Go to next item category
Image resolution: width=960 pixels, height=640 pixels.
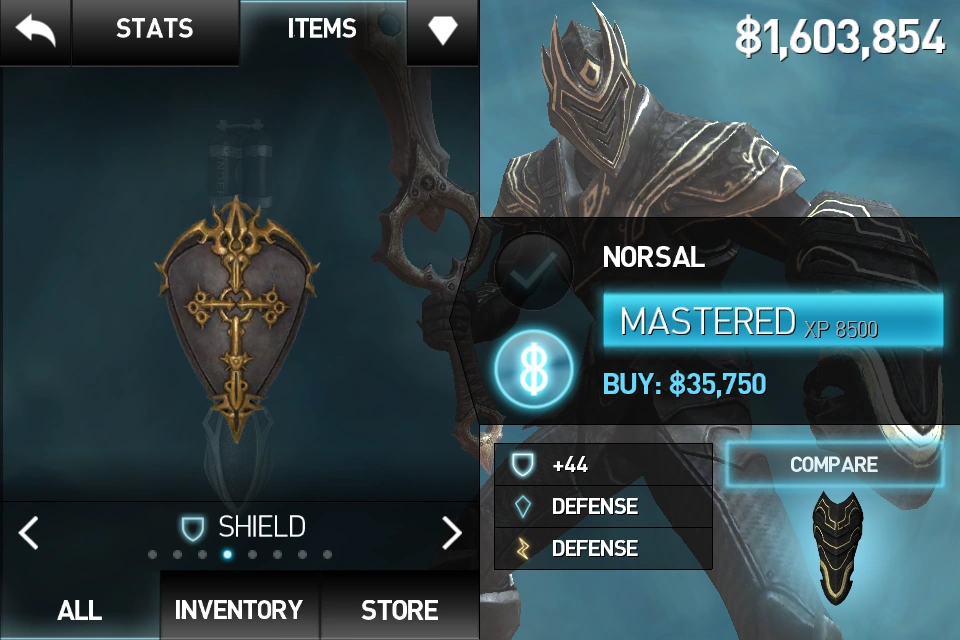point(452,532)
